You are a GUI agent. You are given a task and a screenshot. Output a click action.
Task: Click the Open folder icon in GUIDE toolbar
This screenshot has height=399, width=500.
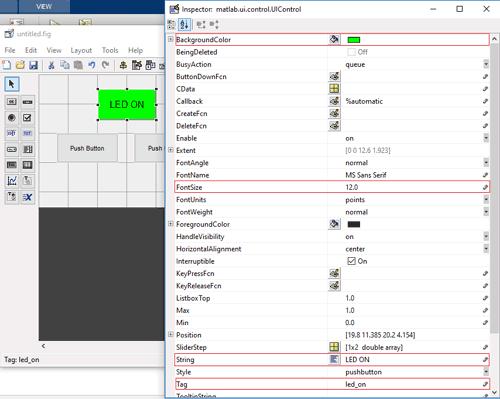[20, 65]
